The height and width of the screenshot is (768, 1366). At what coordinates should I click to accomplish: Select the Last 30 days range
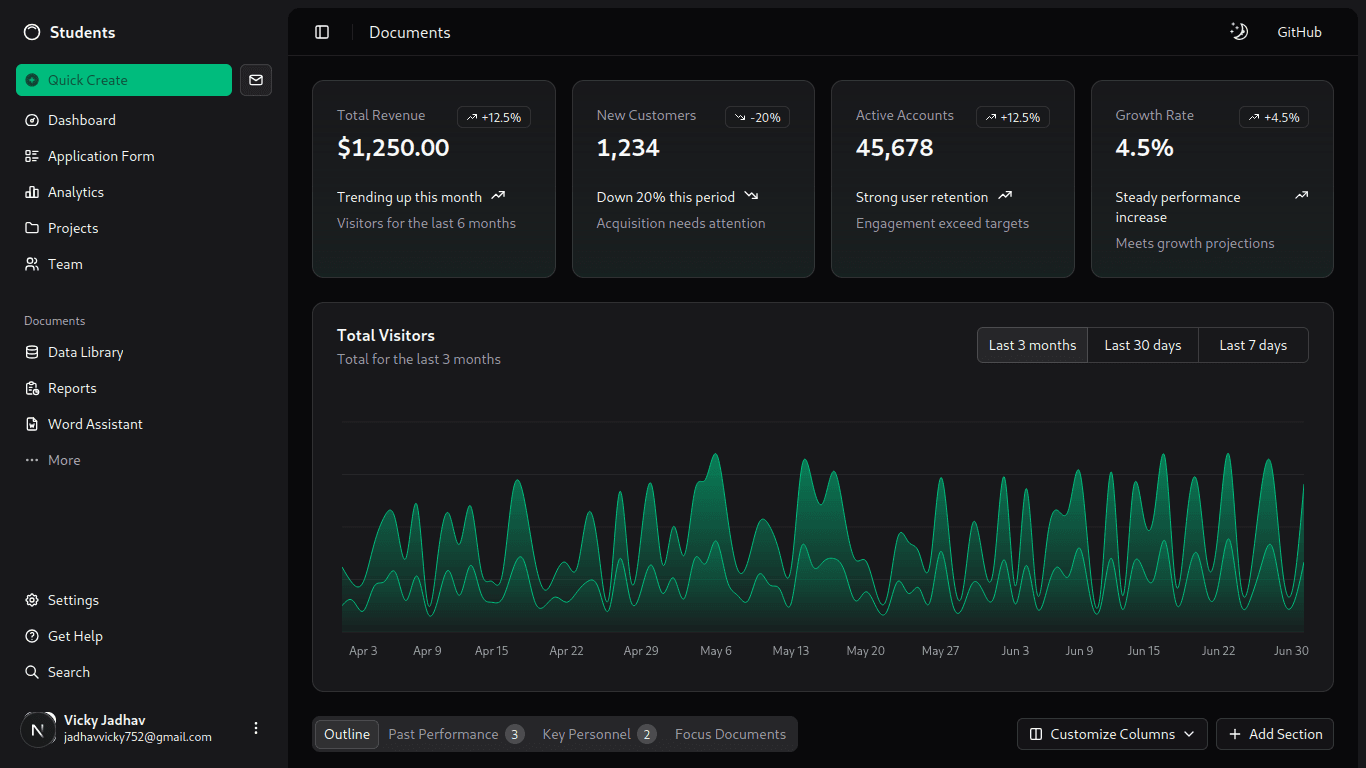coord(1143,345)
